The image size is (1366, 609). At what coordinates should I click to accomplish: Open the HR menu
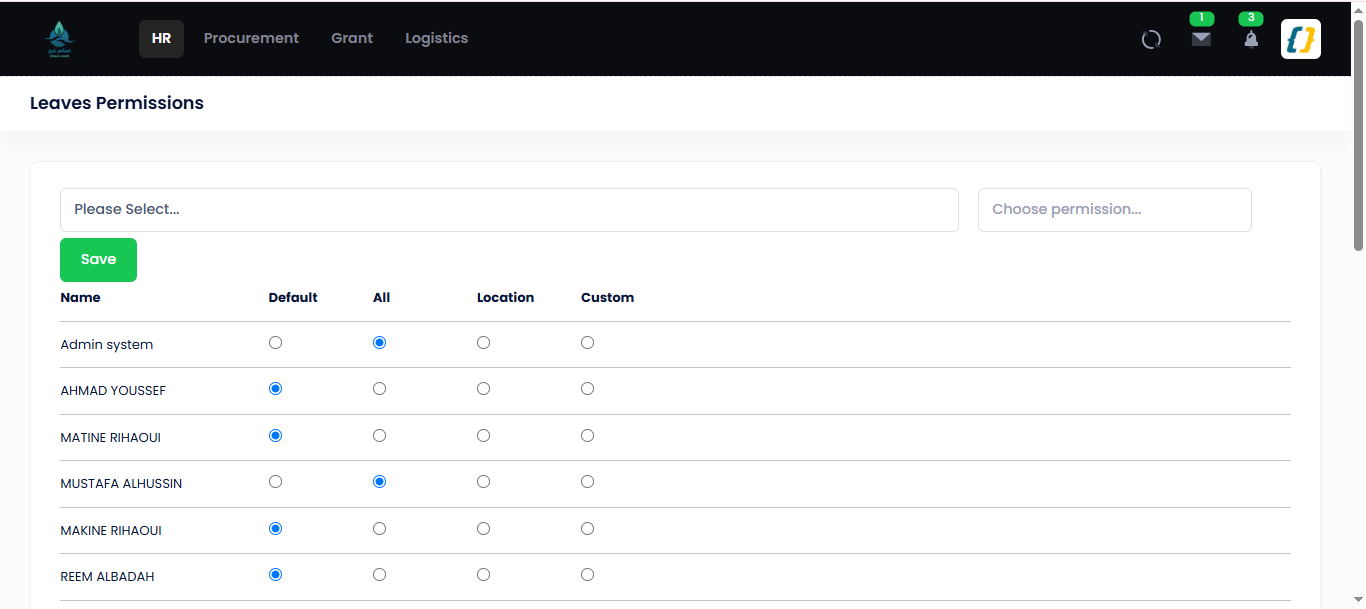tap(161, 39)
